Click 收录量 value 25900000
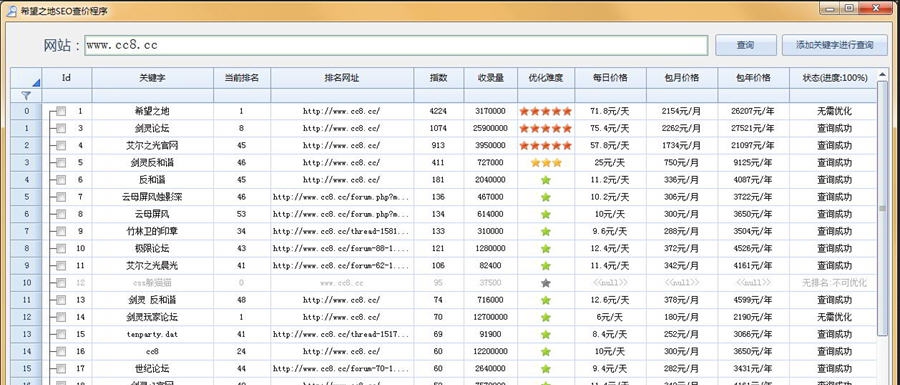The height and width of the screenshot is (385, 900). 491,129
